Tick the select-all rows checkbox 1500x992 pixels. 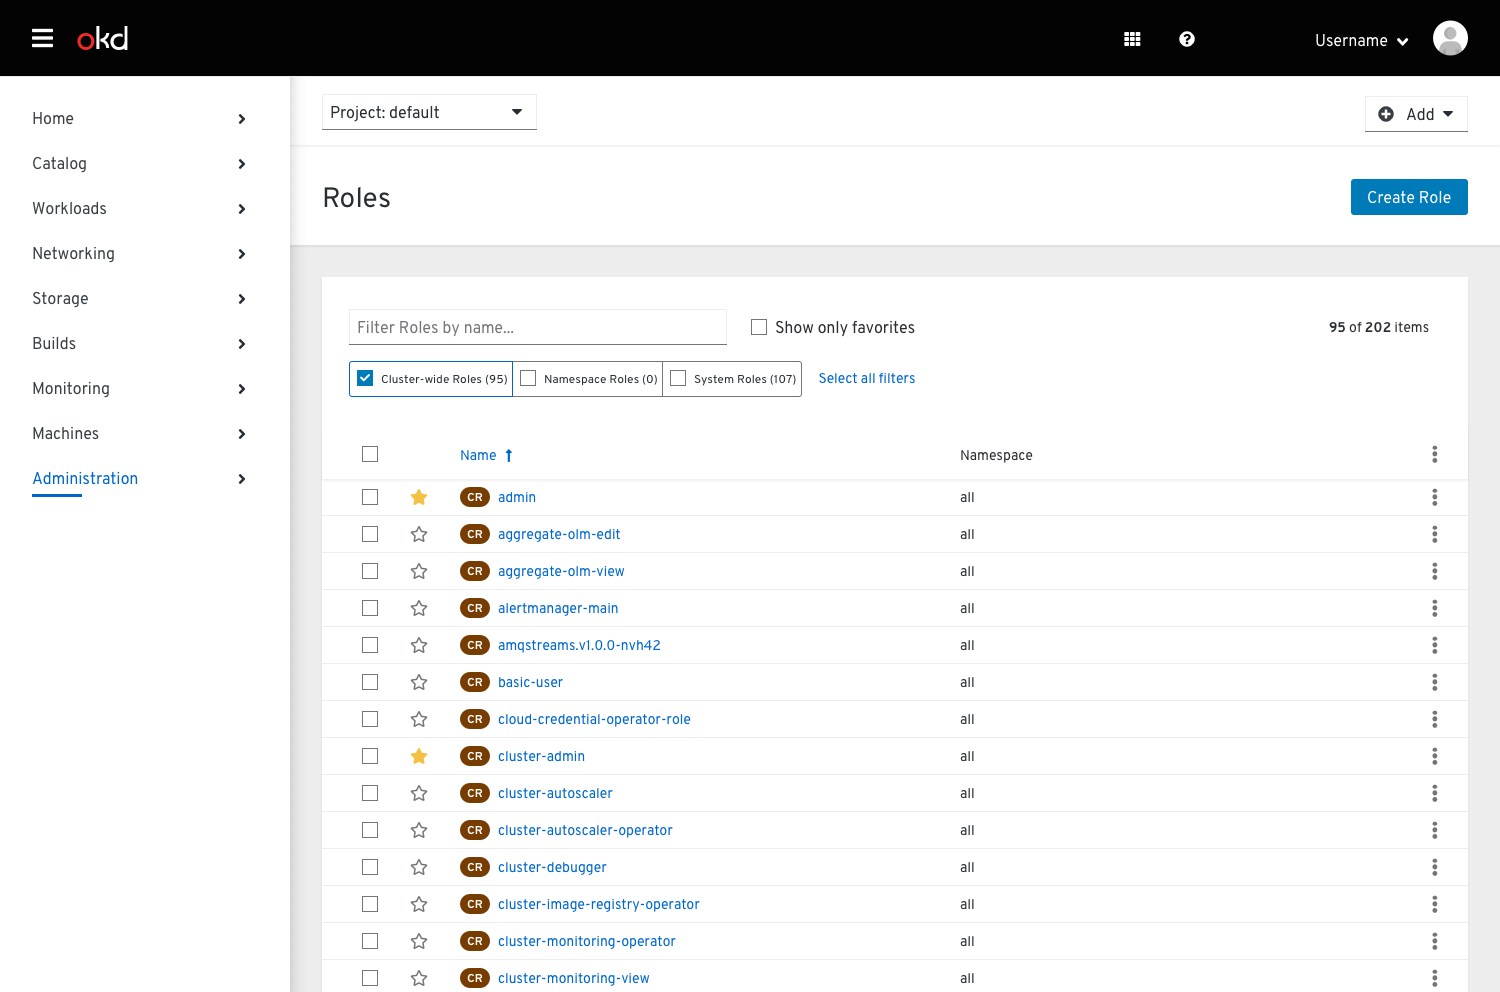pos(370,454)
